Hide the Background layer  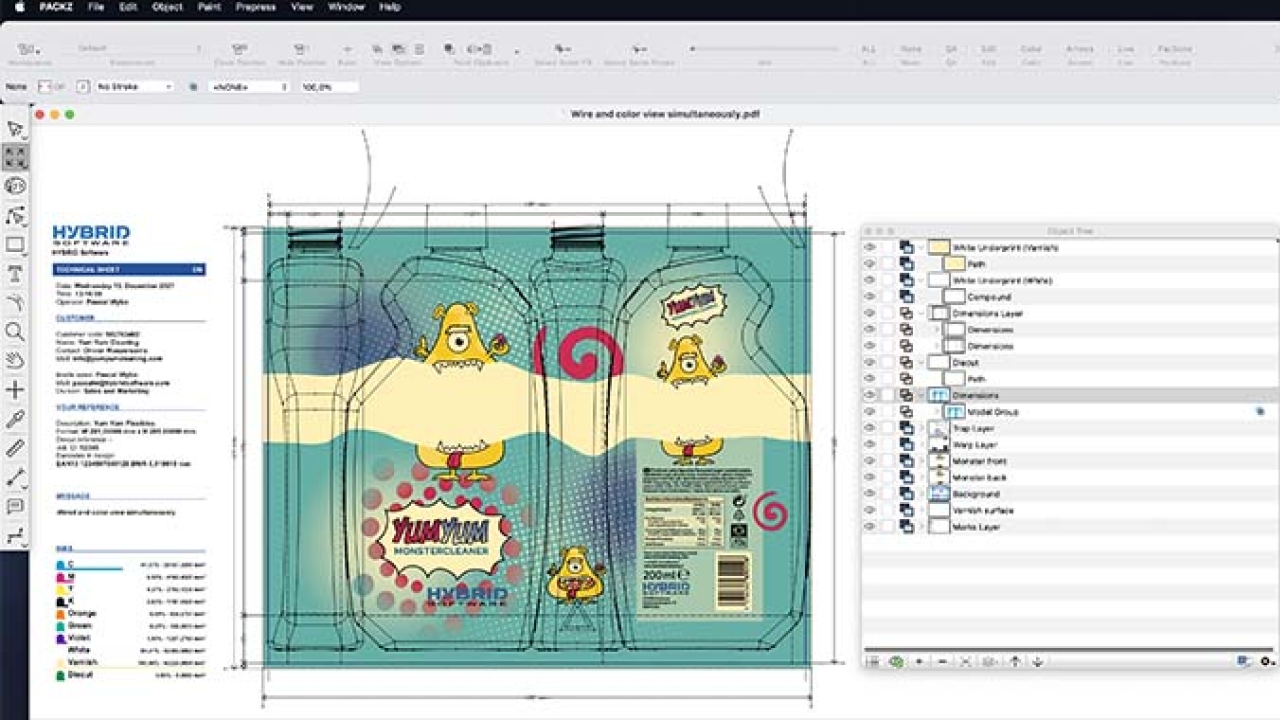870,494
